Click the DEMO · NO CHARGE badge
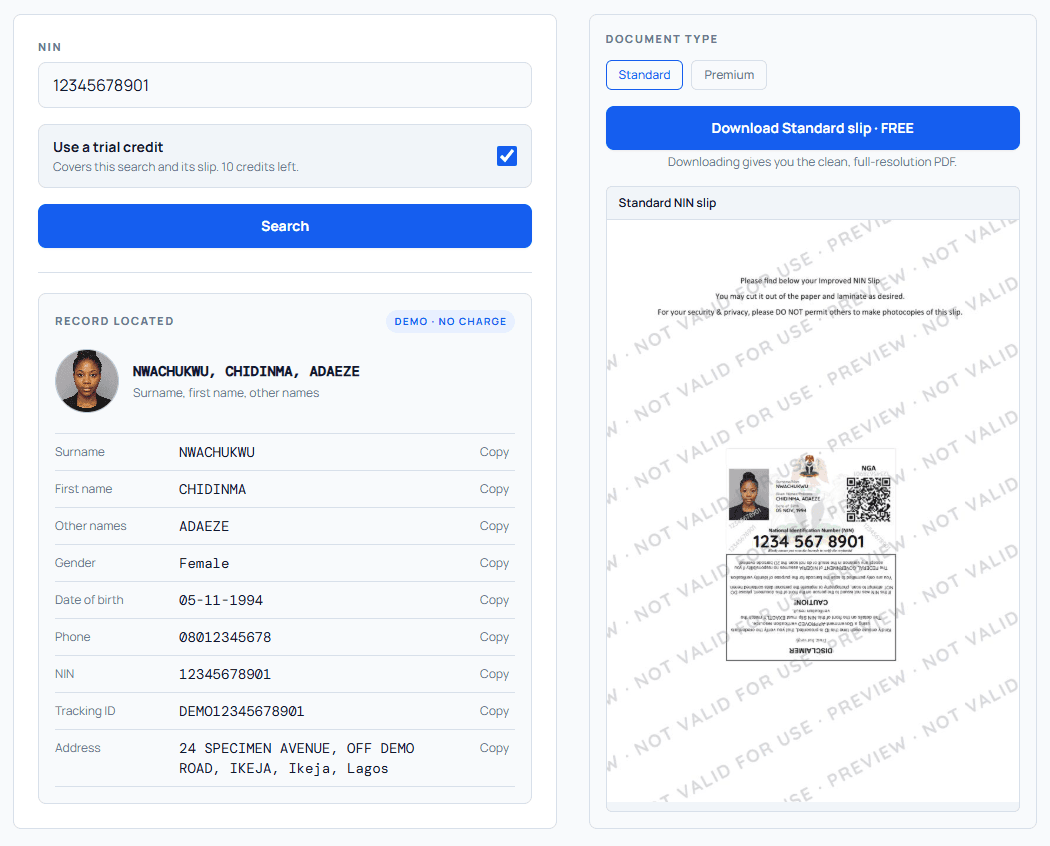 click(x=450, y=322)
